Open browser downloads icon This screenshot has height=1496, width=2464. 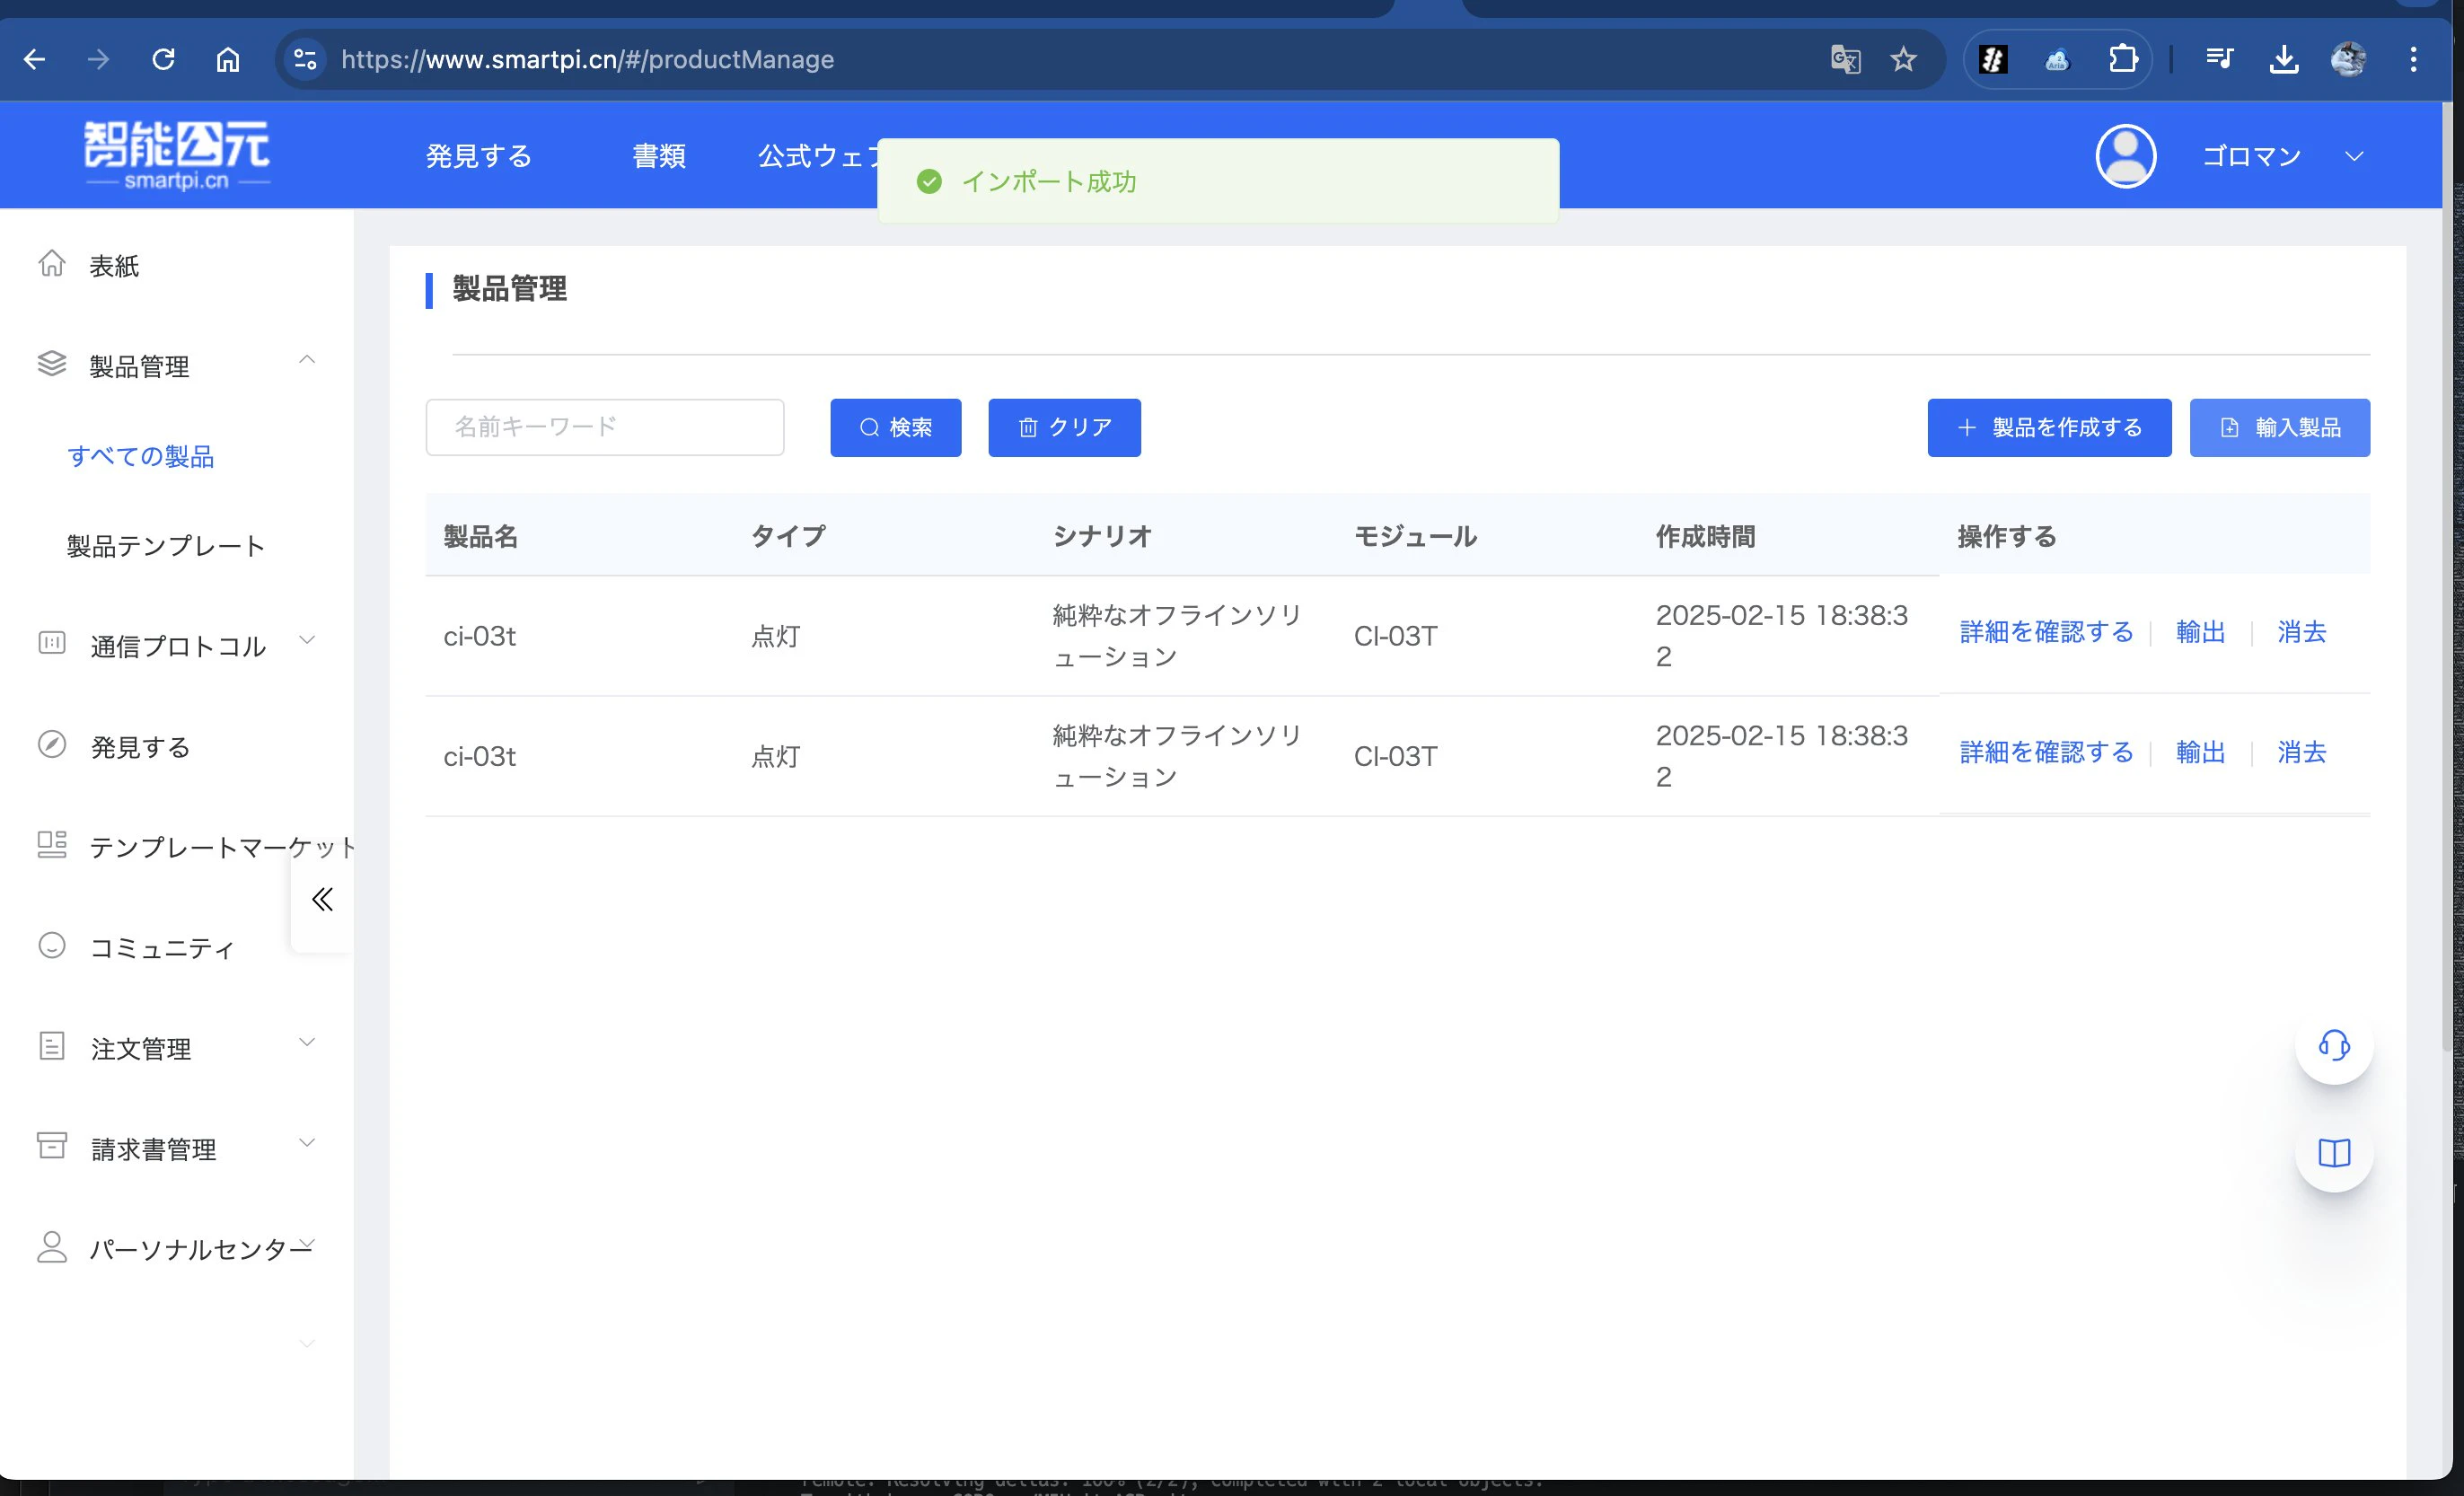(x=2284, y=60)
